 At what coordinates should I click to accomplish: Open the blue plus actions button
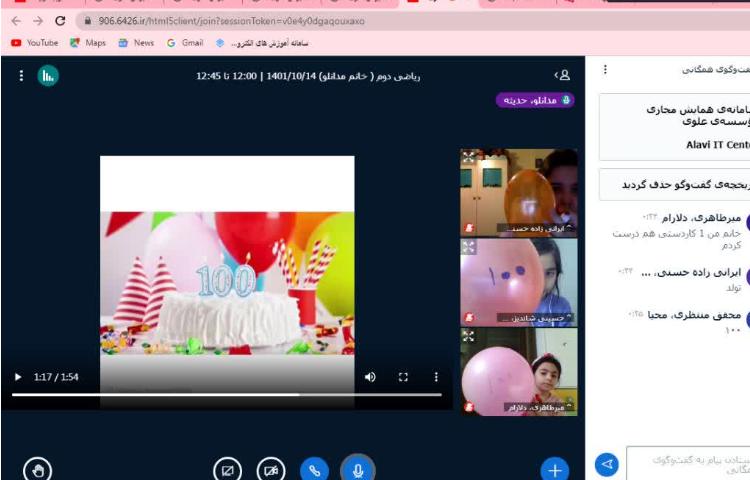[554, 468]
